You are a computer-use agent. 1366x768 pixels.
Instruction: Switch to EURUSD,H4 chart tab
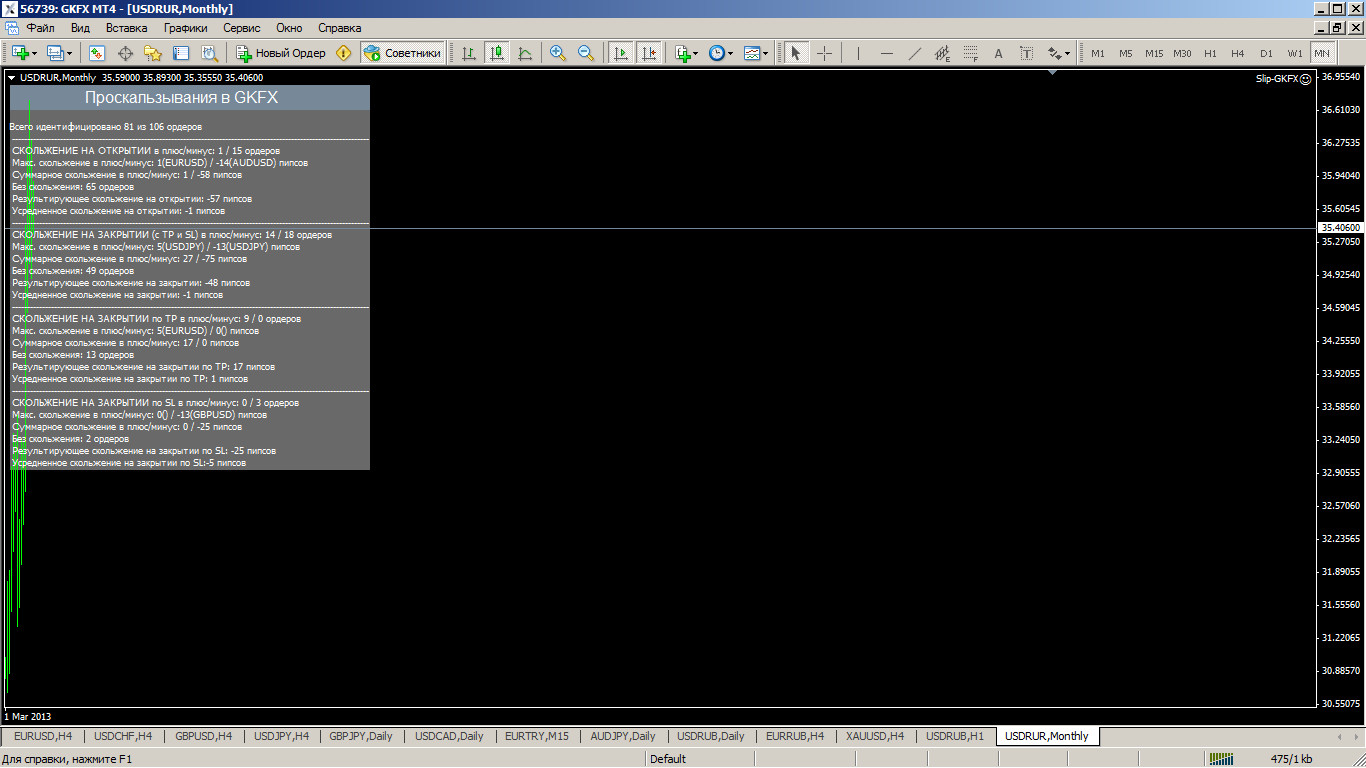pyautogui.click(x=43, y=736)
